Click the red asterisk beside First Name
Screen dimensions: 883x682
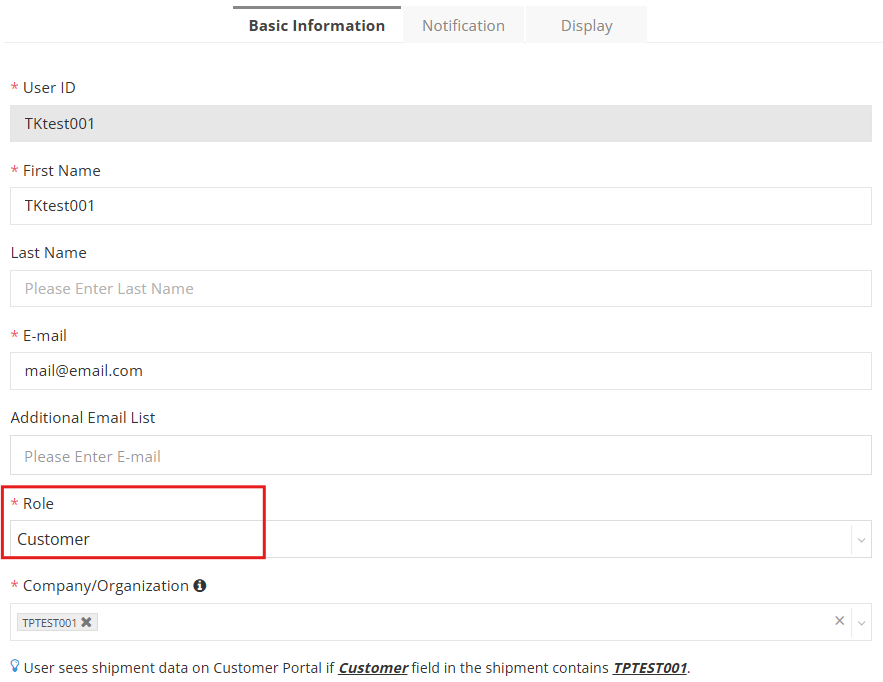pos(15,170)
